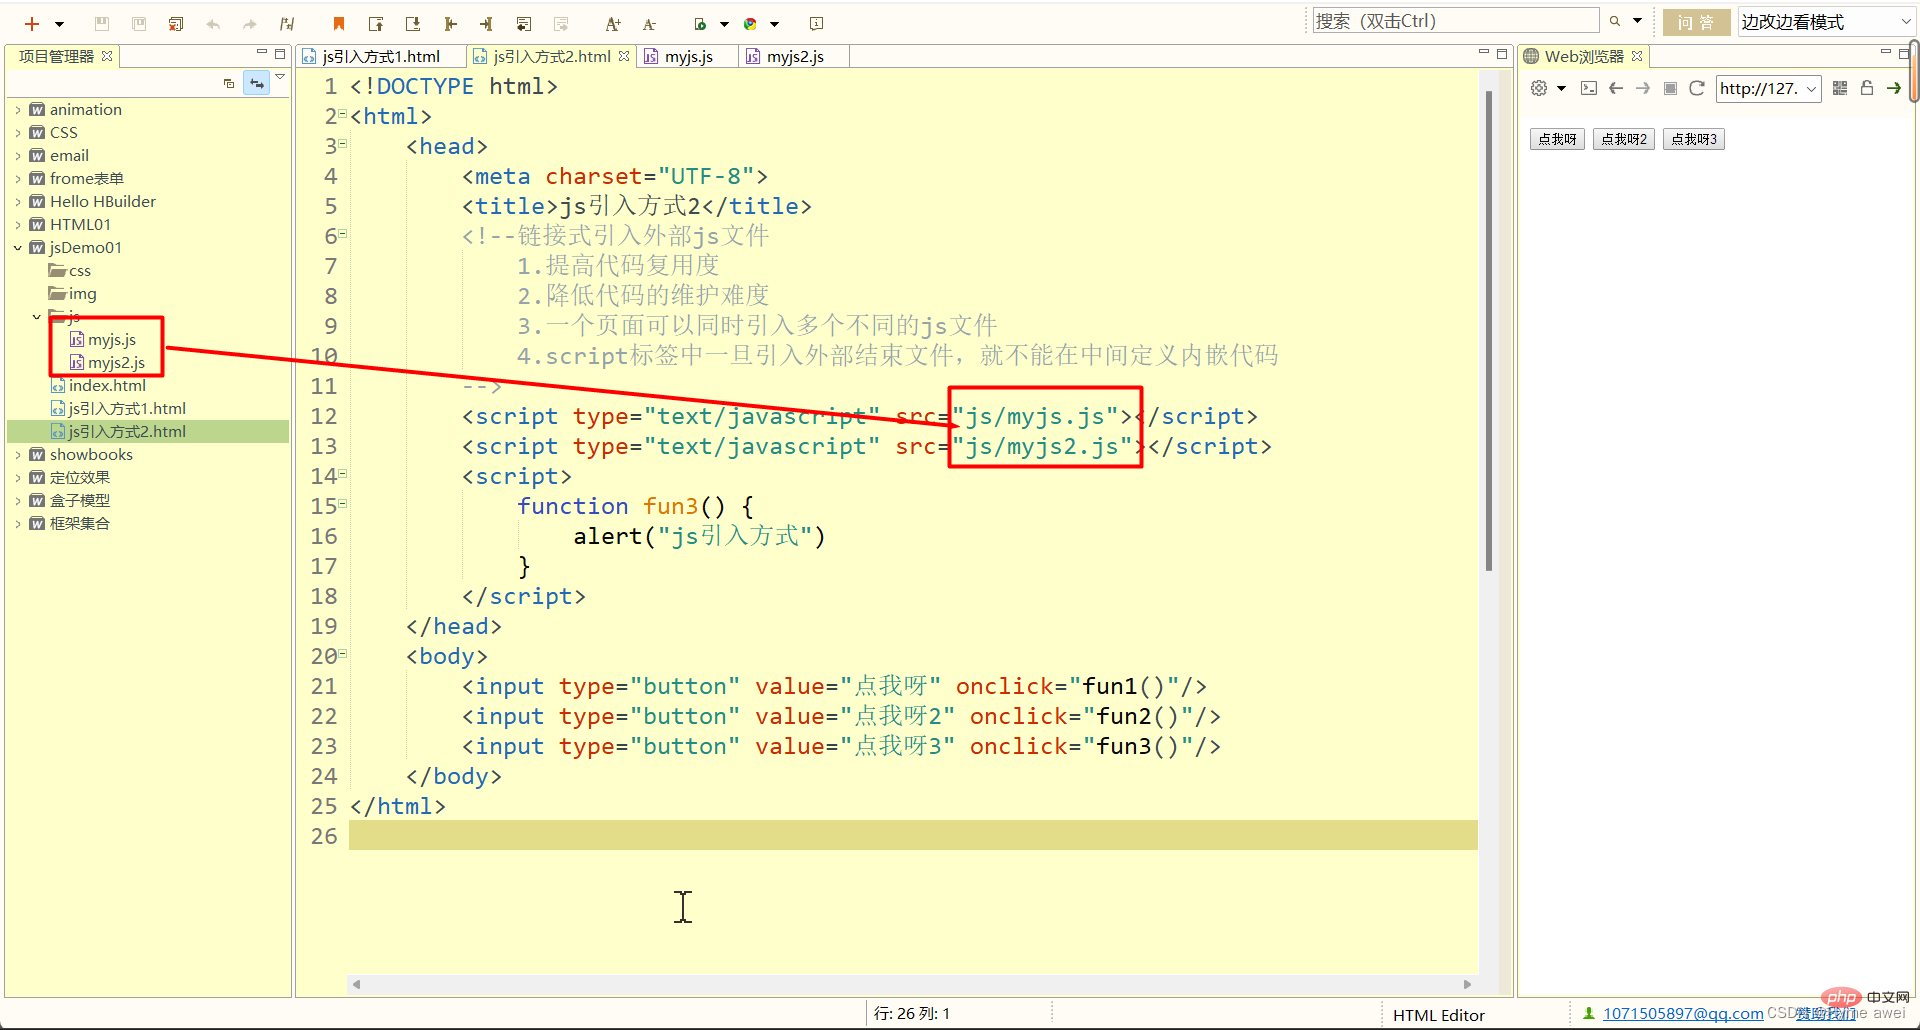Select the Hello HBuilder project
The width and height of the screenshot is (1920, 1030).
point(103,202)
